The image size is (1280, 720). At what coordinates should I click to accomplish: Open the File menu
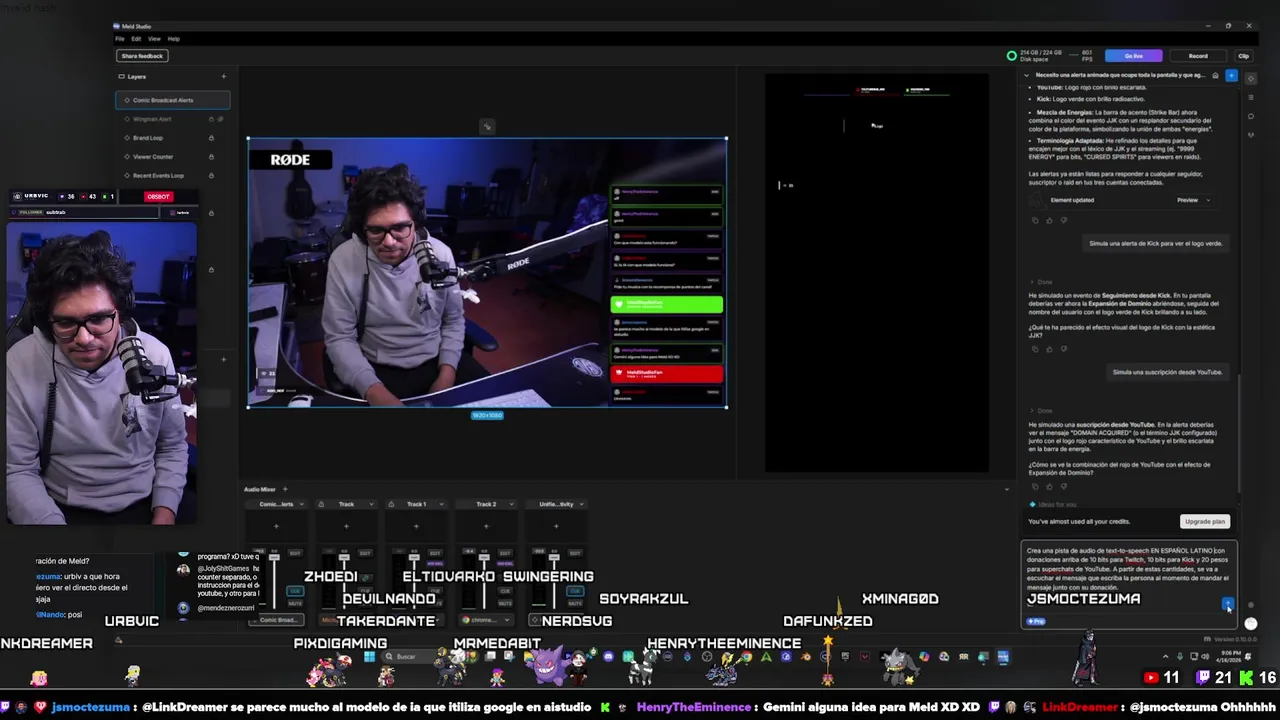(119, 38)
